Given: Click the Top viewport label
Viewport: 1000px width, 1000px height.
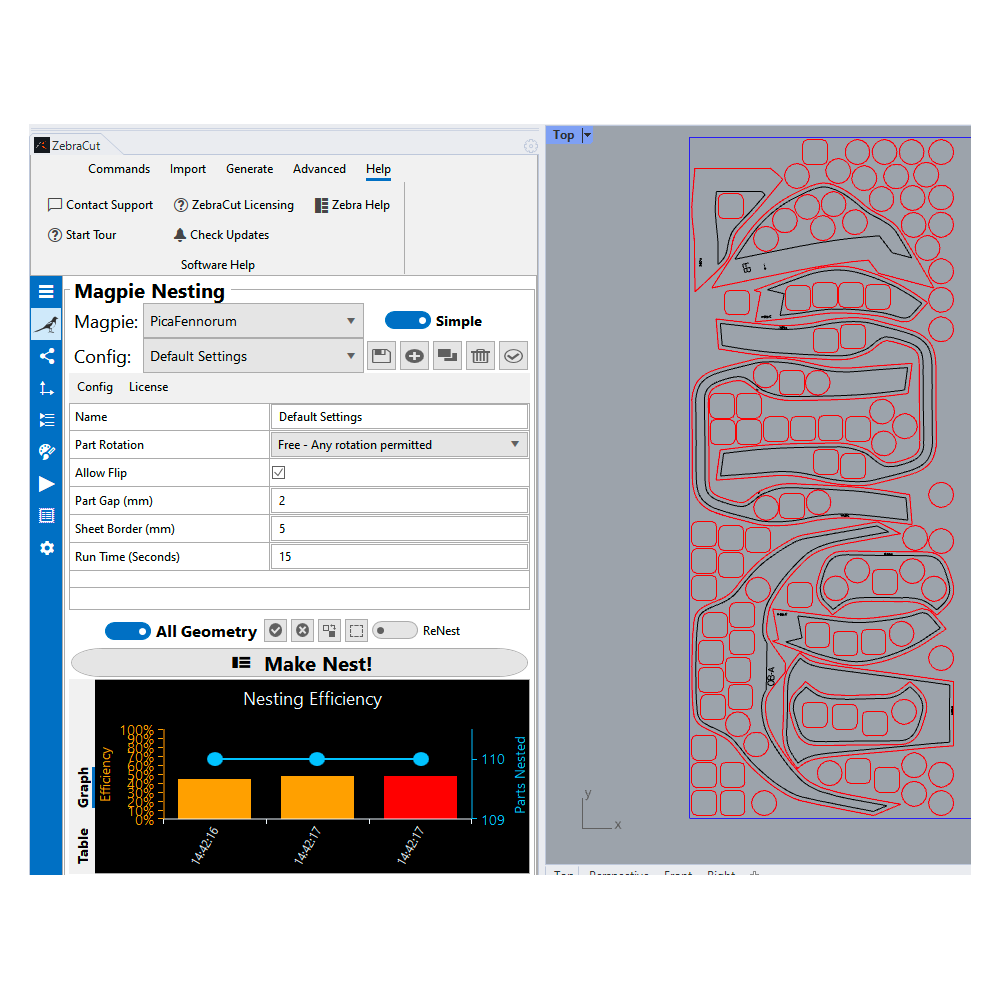Looking at the screenshot, I should 564,135.
